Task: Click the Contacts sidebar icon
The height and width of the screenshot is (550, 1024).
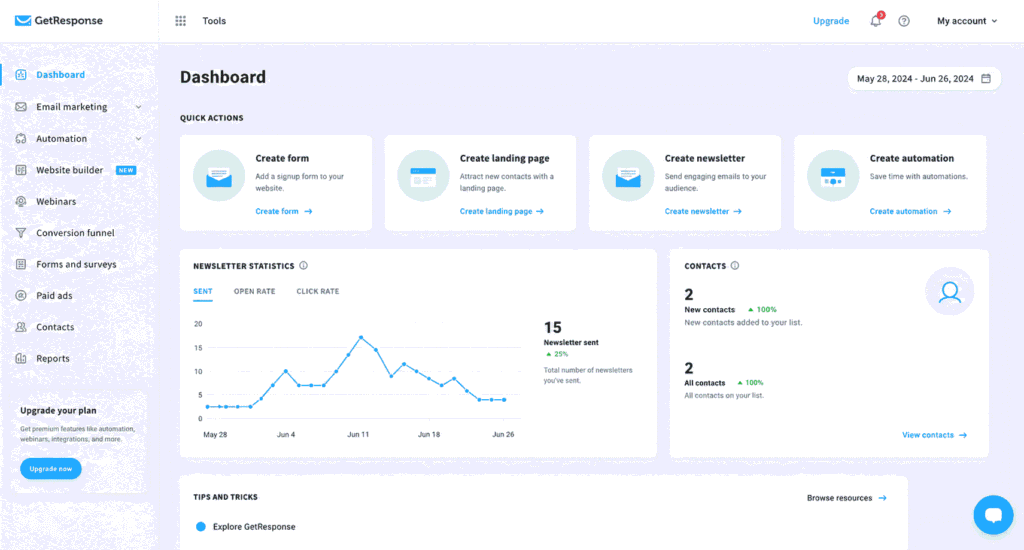Action: point(21,327)
